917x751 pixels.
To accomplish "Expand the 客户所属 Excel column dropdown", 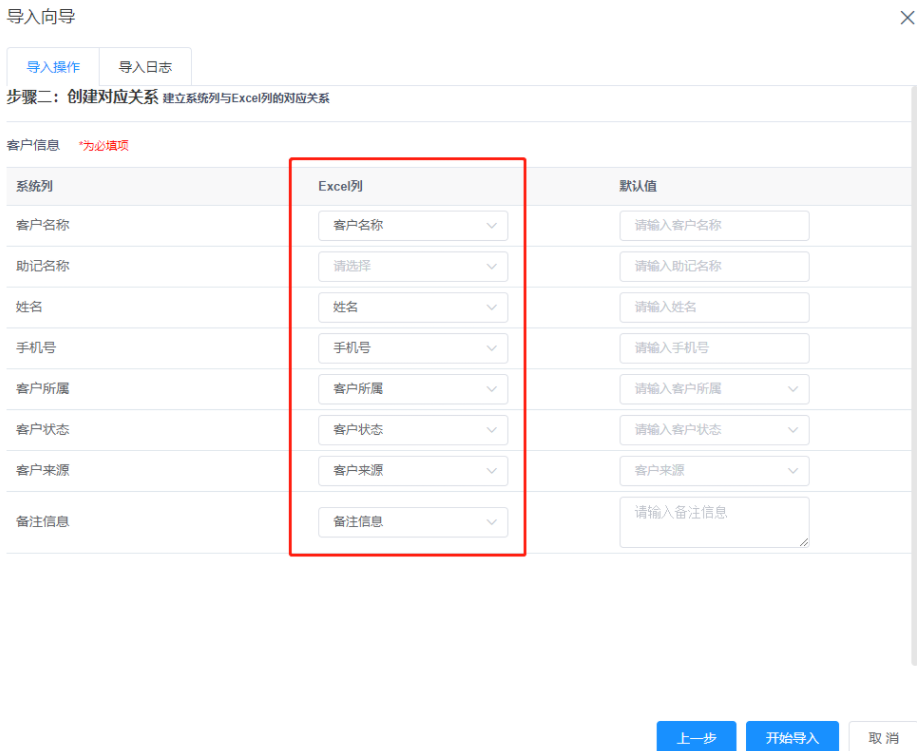I will point(412,389).
